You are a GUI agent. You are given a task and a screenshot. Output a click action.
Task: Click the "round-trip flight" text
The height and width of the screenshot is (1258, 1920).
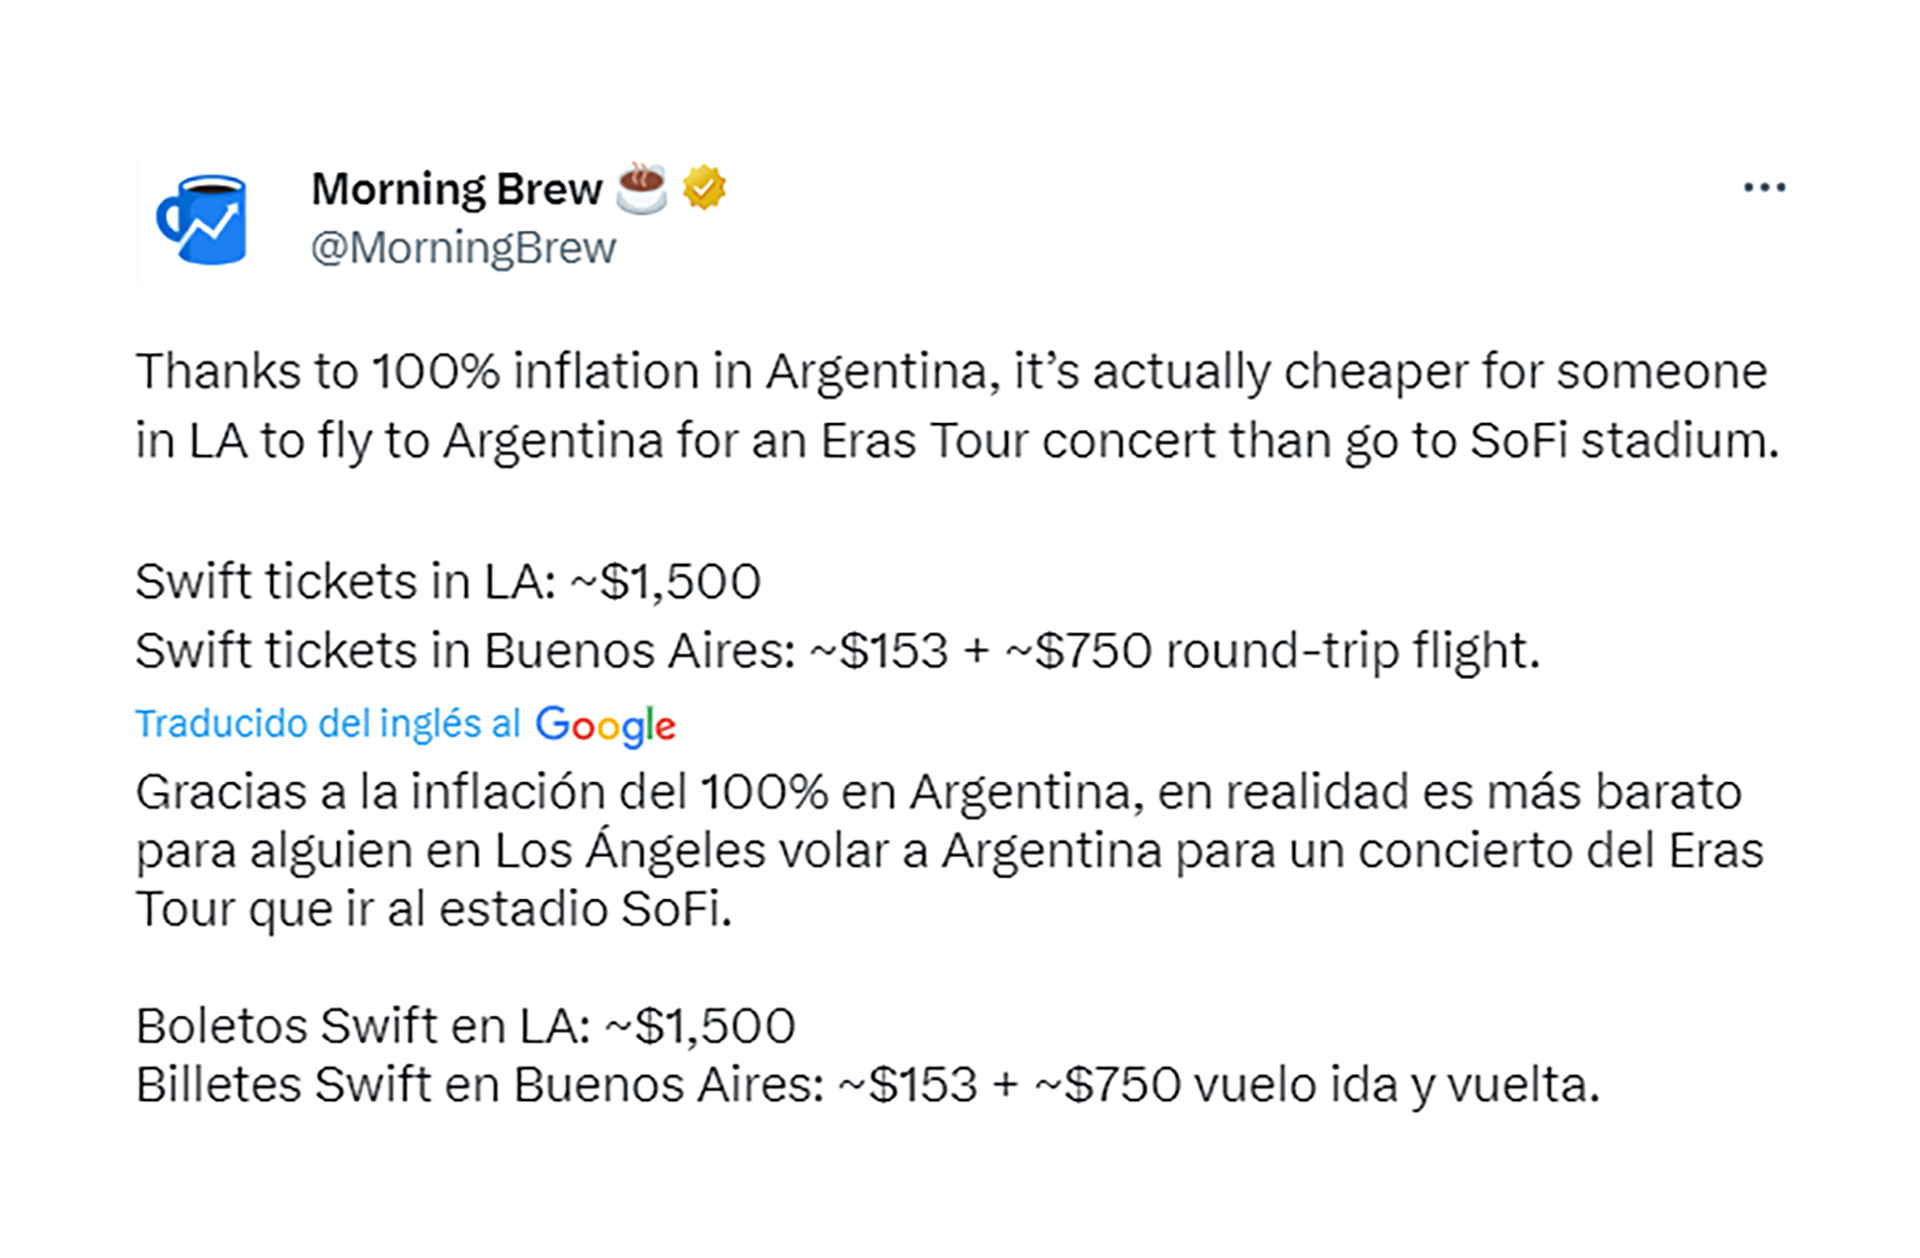coord(1352,650)
